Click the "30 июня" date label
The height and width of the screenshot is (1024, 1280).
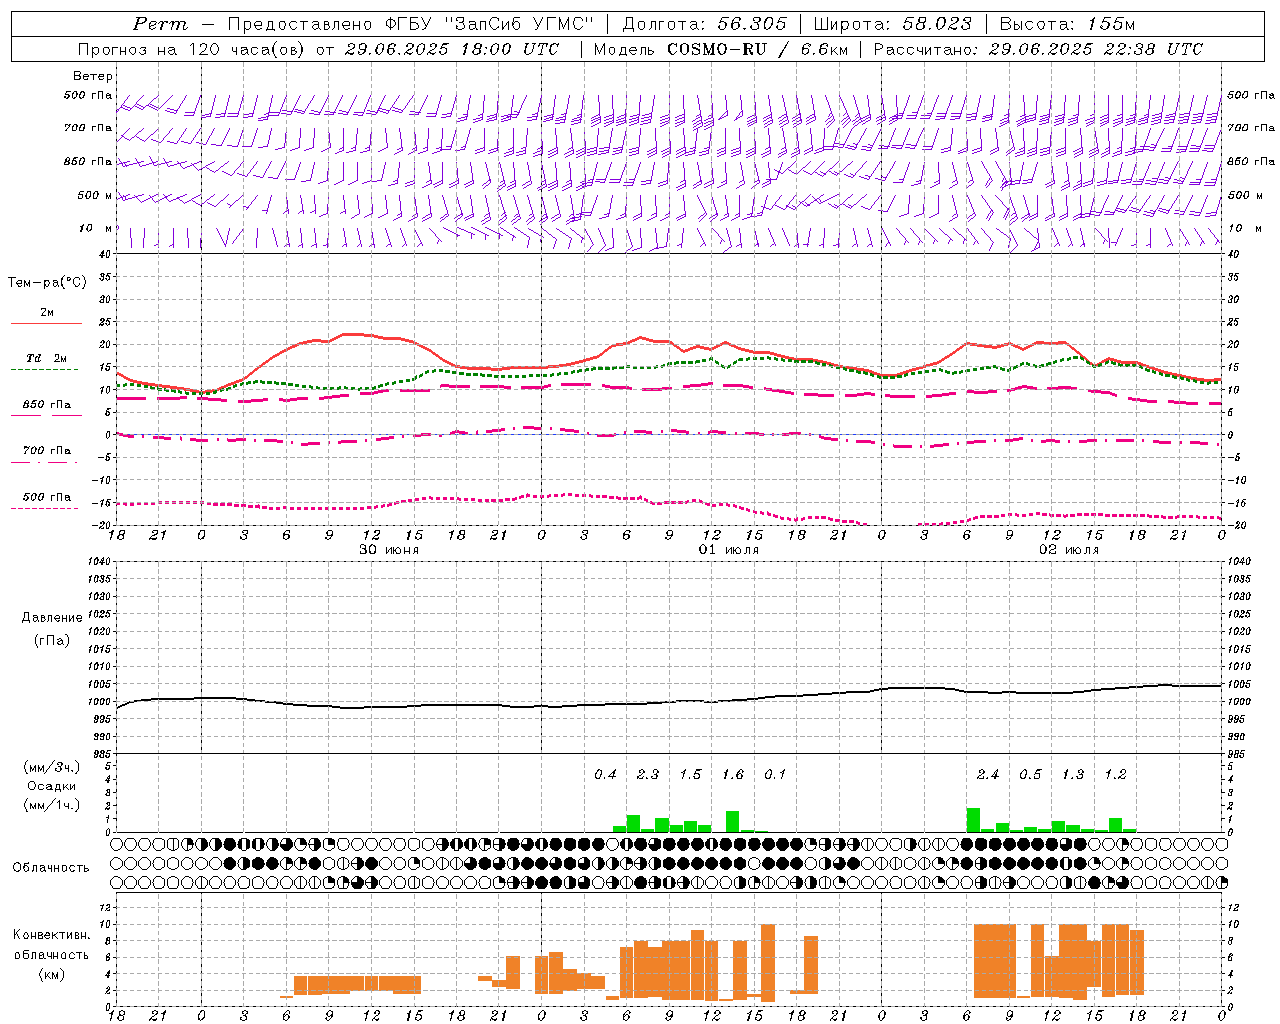(x=389, y=550)
